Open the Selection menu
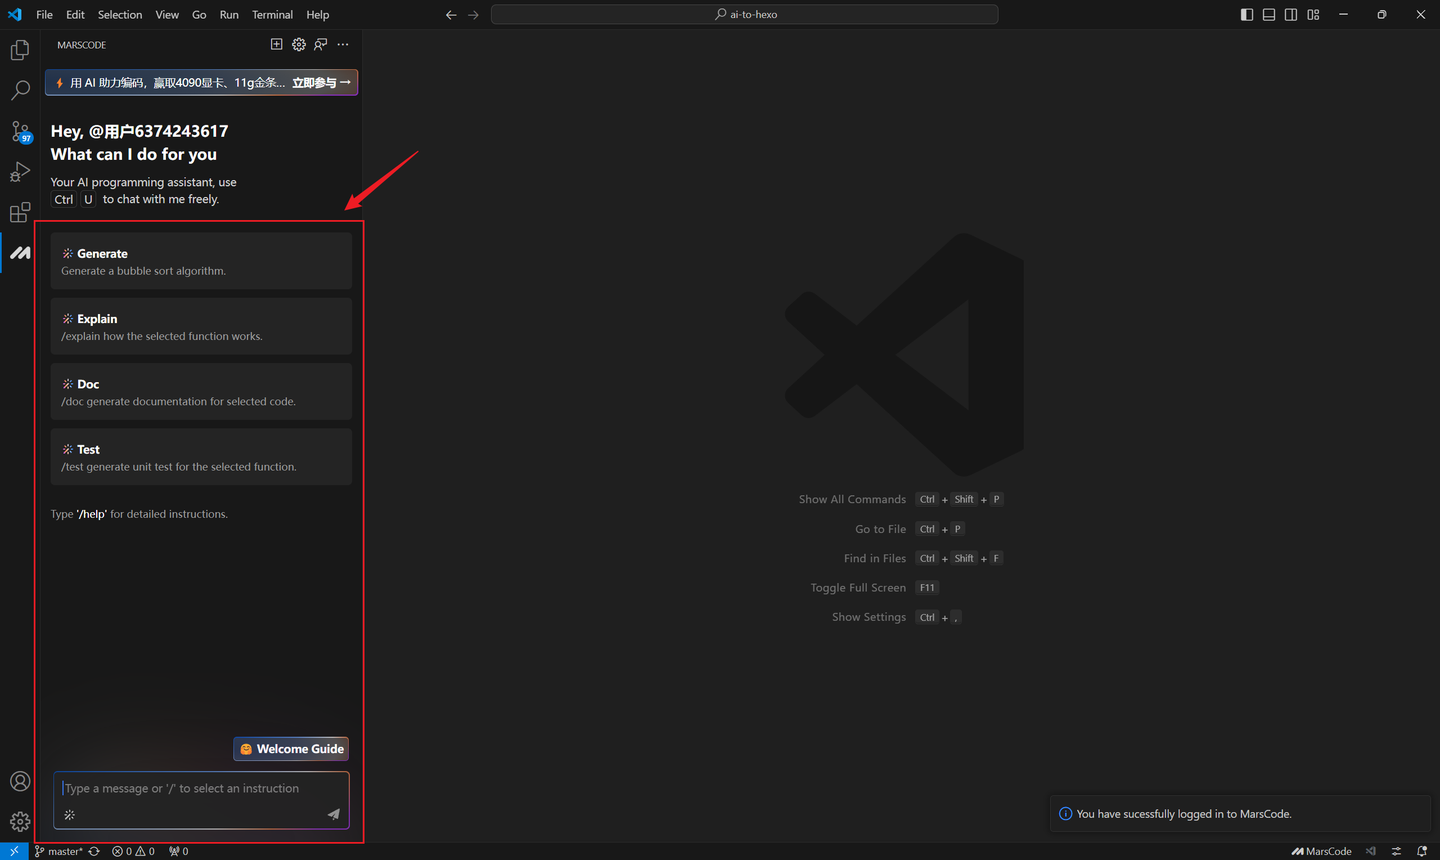The image size is (1440, 860). 120,15
